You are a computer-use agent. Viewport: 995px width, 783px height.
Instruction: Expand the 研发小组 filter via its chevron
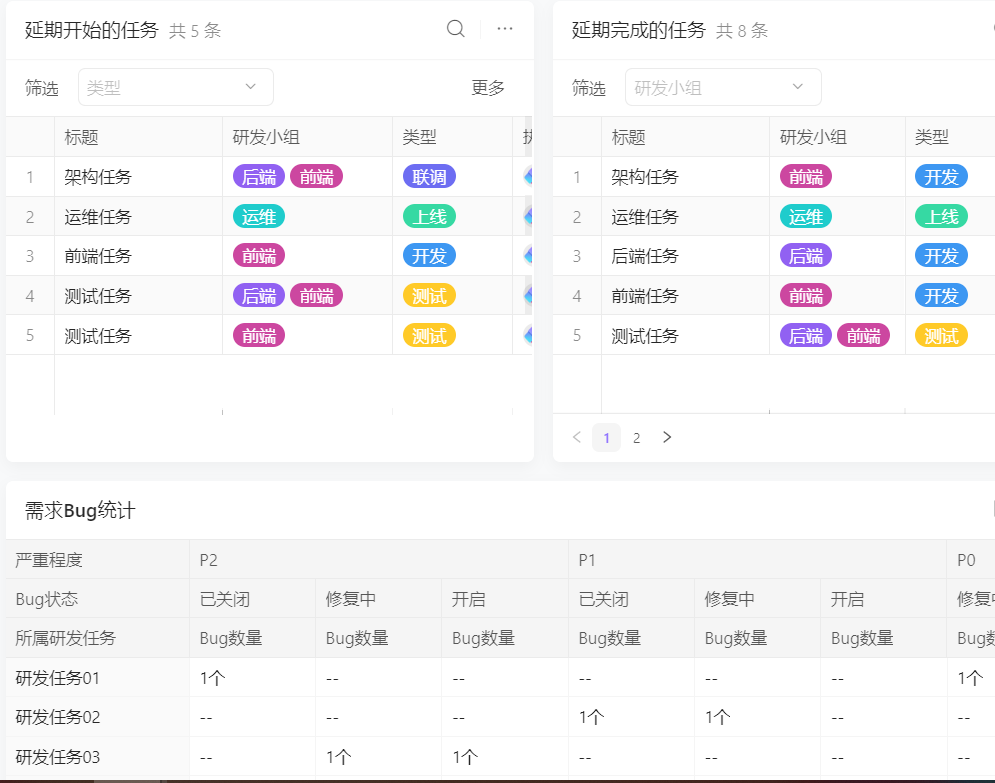pyautogui.click(x=797, y=87)
